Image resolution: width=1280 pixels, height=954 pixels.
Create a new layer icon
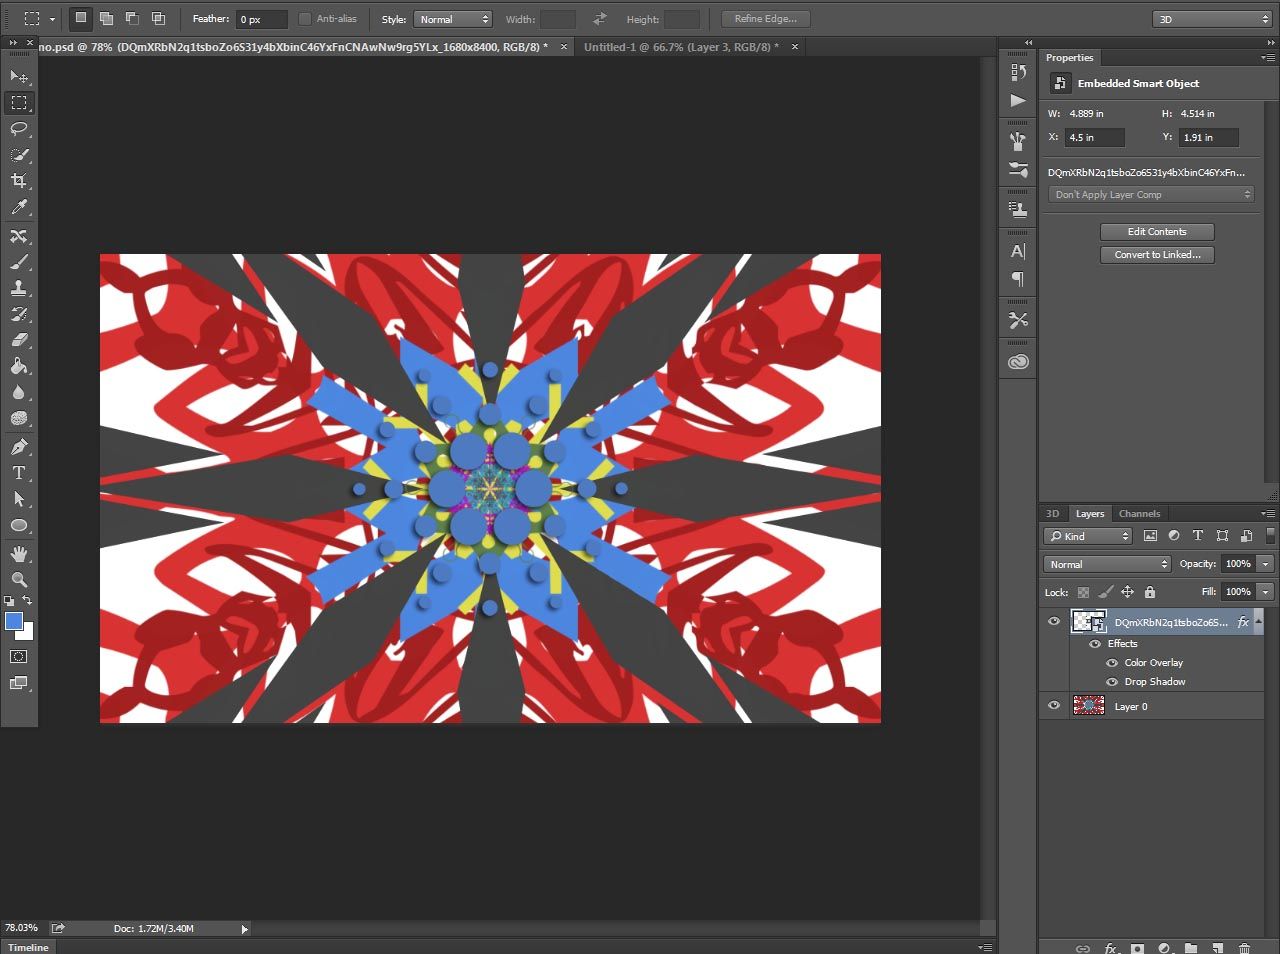coord(1217,948)
